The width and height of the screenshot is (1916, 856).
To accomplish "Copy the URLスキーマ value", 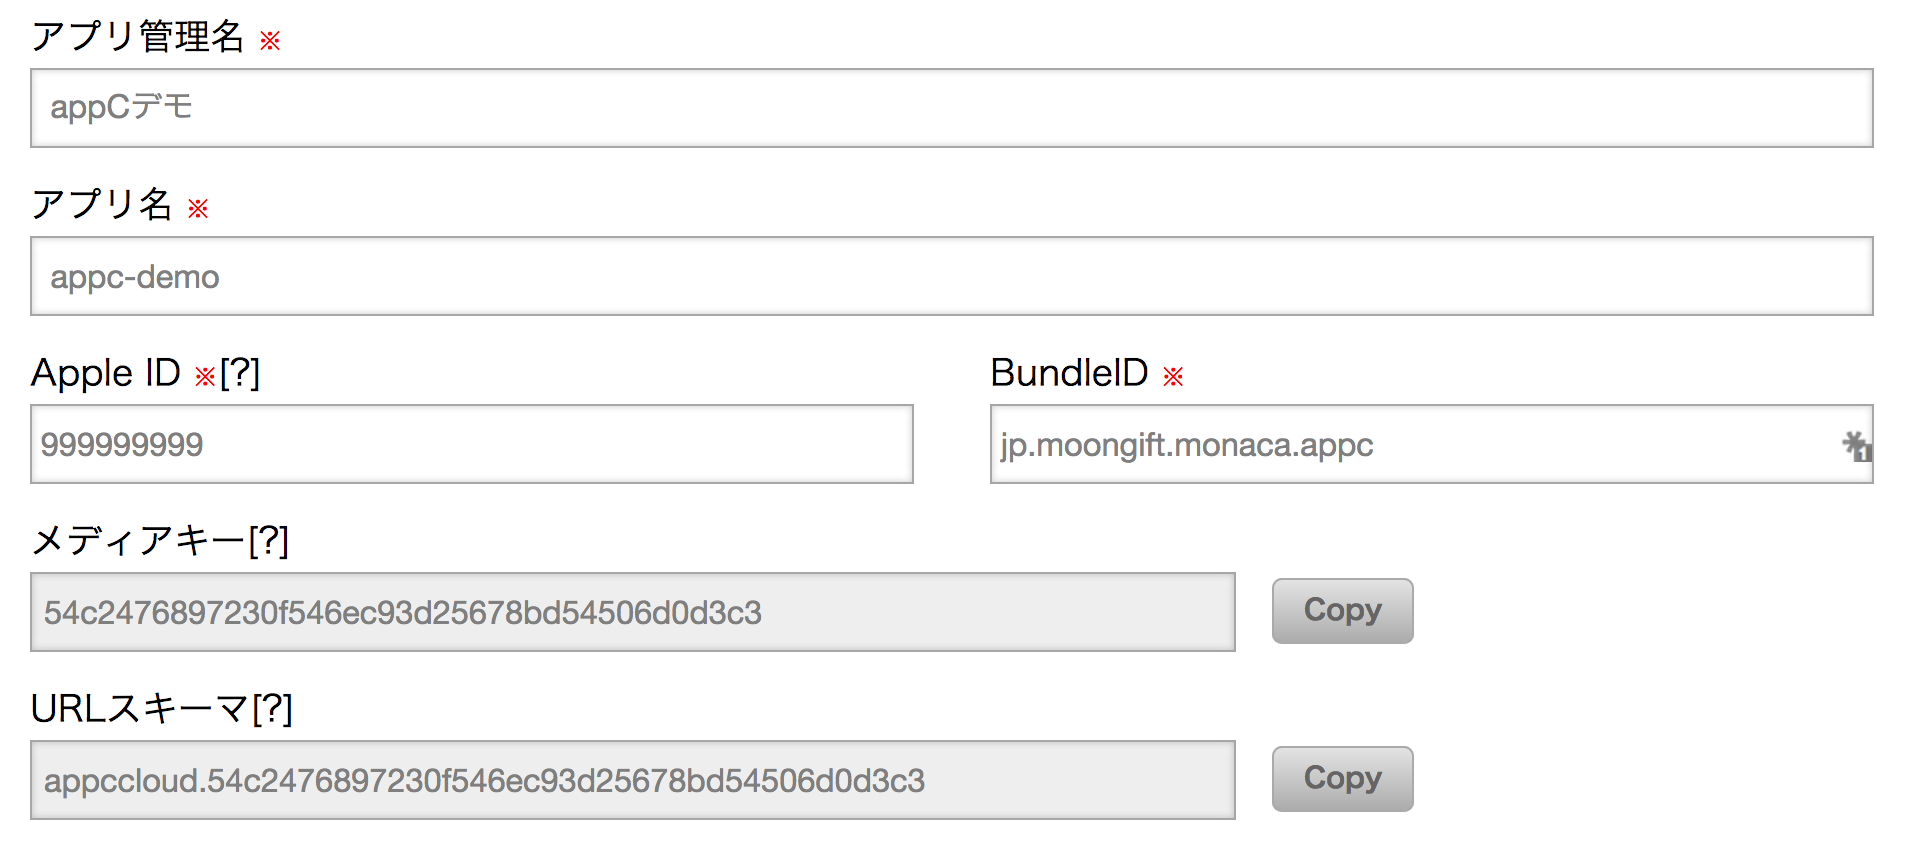I will (x=1342, y=779).
